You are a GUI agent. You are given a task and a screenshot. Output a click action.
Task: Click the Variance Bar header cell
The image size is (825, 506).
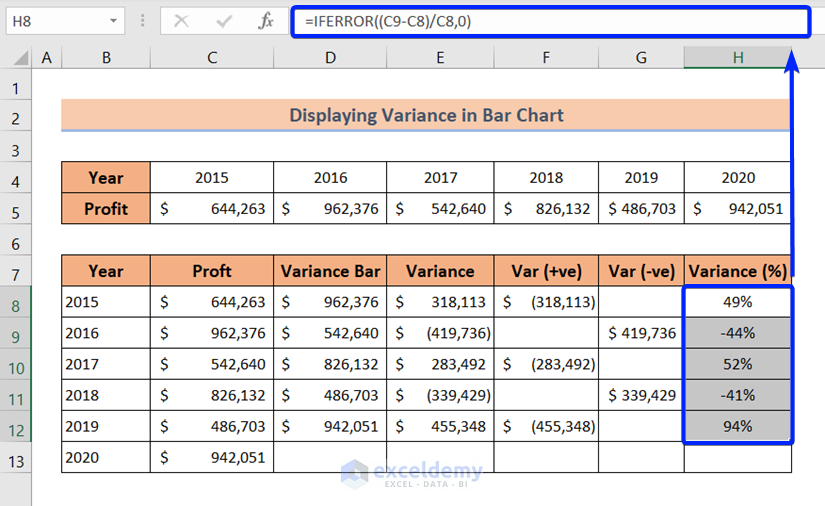tap(330, 271)
